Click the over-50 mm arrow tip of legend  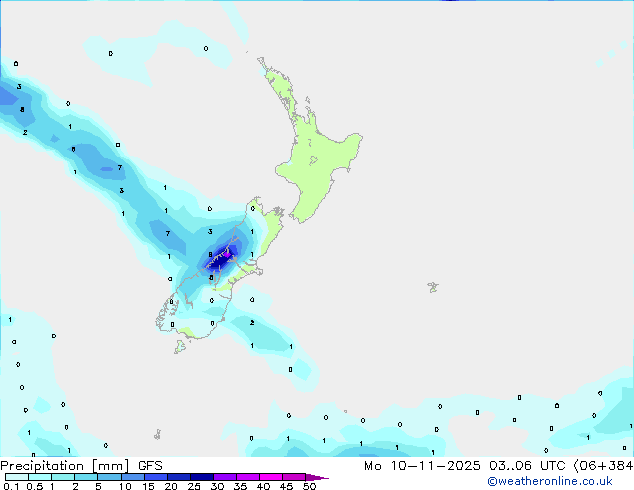pos(317,477)
